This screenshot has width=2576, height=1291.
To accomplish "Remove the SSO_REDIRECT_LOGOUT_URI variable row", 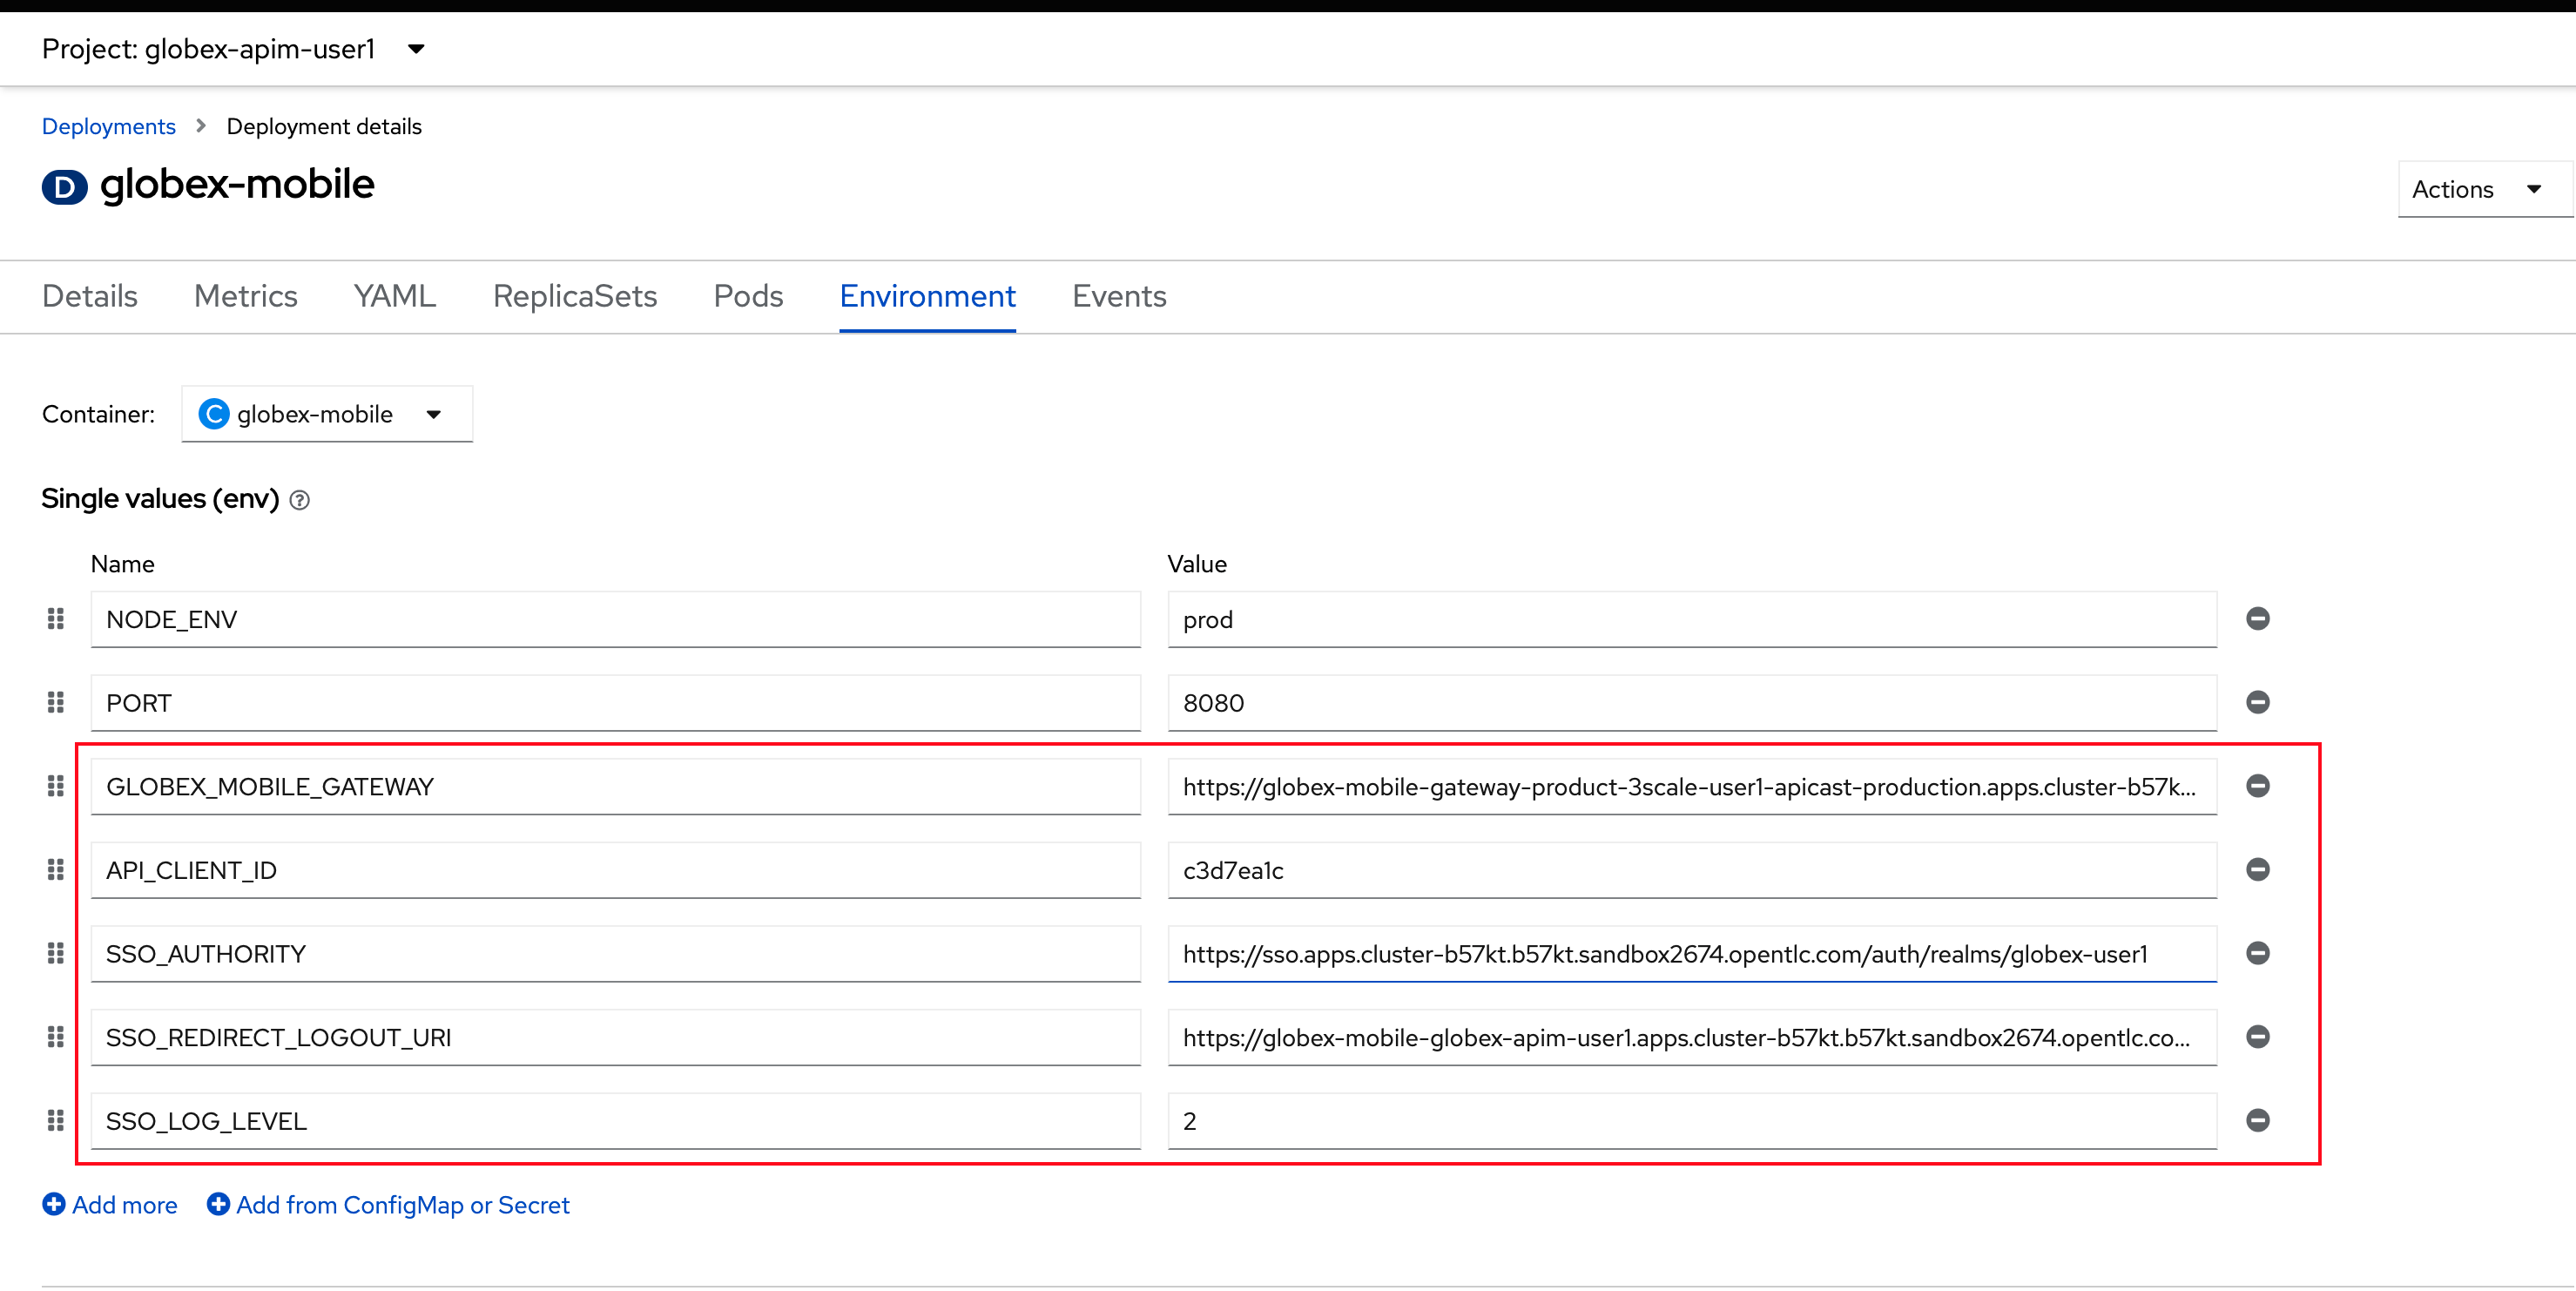I will pyautogui.click(x=2257, y=1037).
